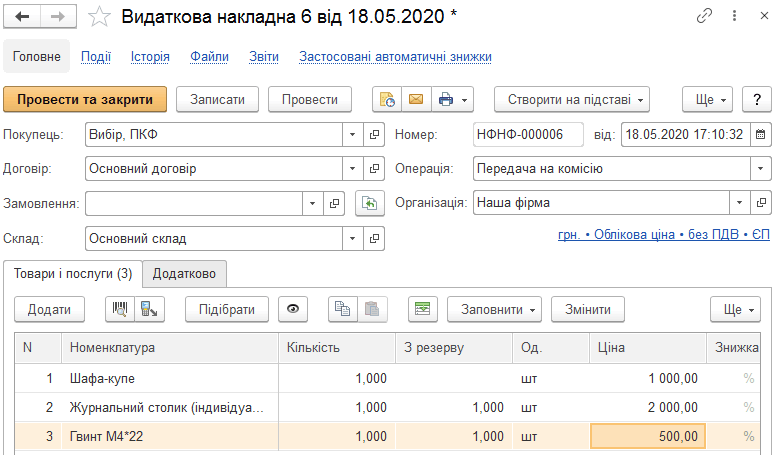Screen dimensions: 779x455
Task: Load from data collection terminal icon
Action: (x=149, y=309)
